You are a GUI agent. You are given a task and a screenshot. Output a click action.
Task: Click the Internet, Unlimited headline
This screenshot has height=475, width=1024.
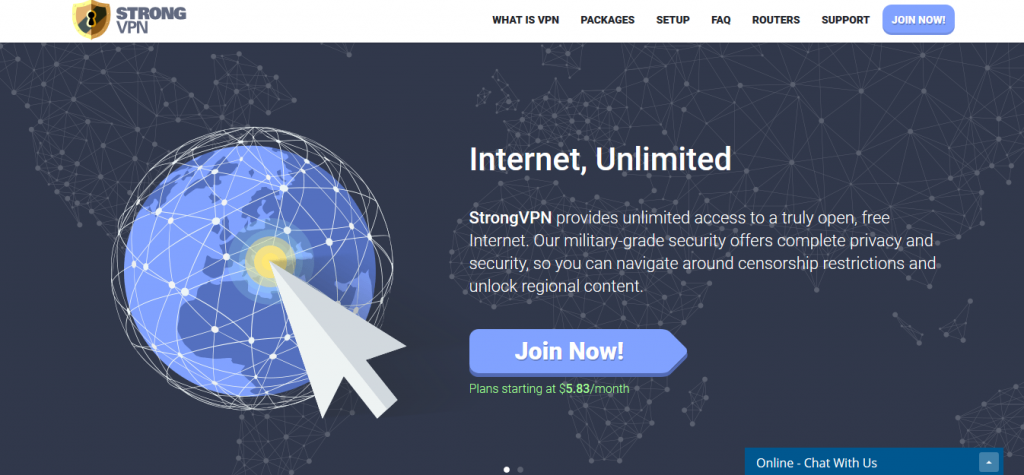click(x=600, y=159)
